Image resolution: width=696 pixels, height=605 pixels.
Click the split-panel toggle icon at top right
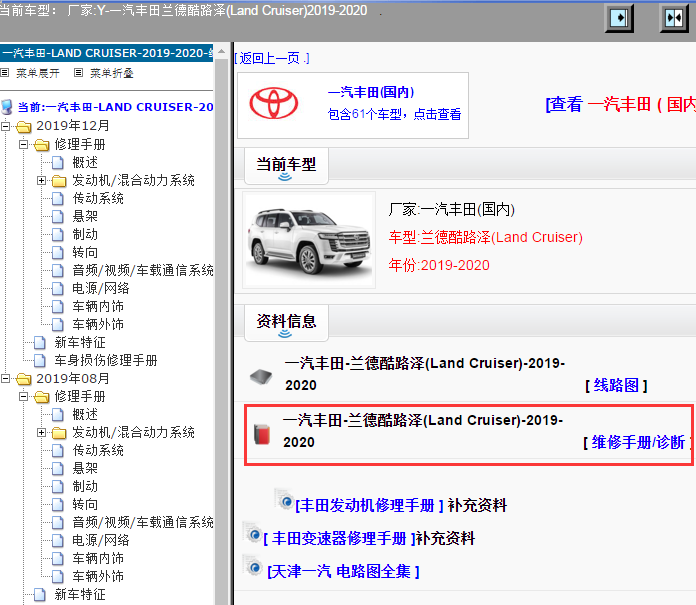(673, 19)
